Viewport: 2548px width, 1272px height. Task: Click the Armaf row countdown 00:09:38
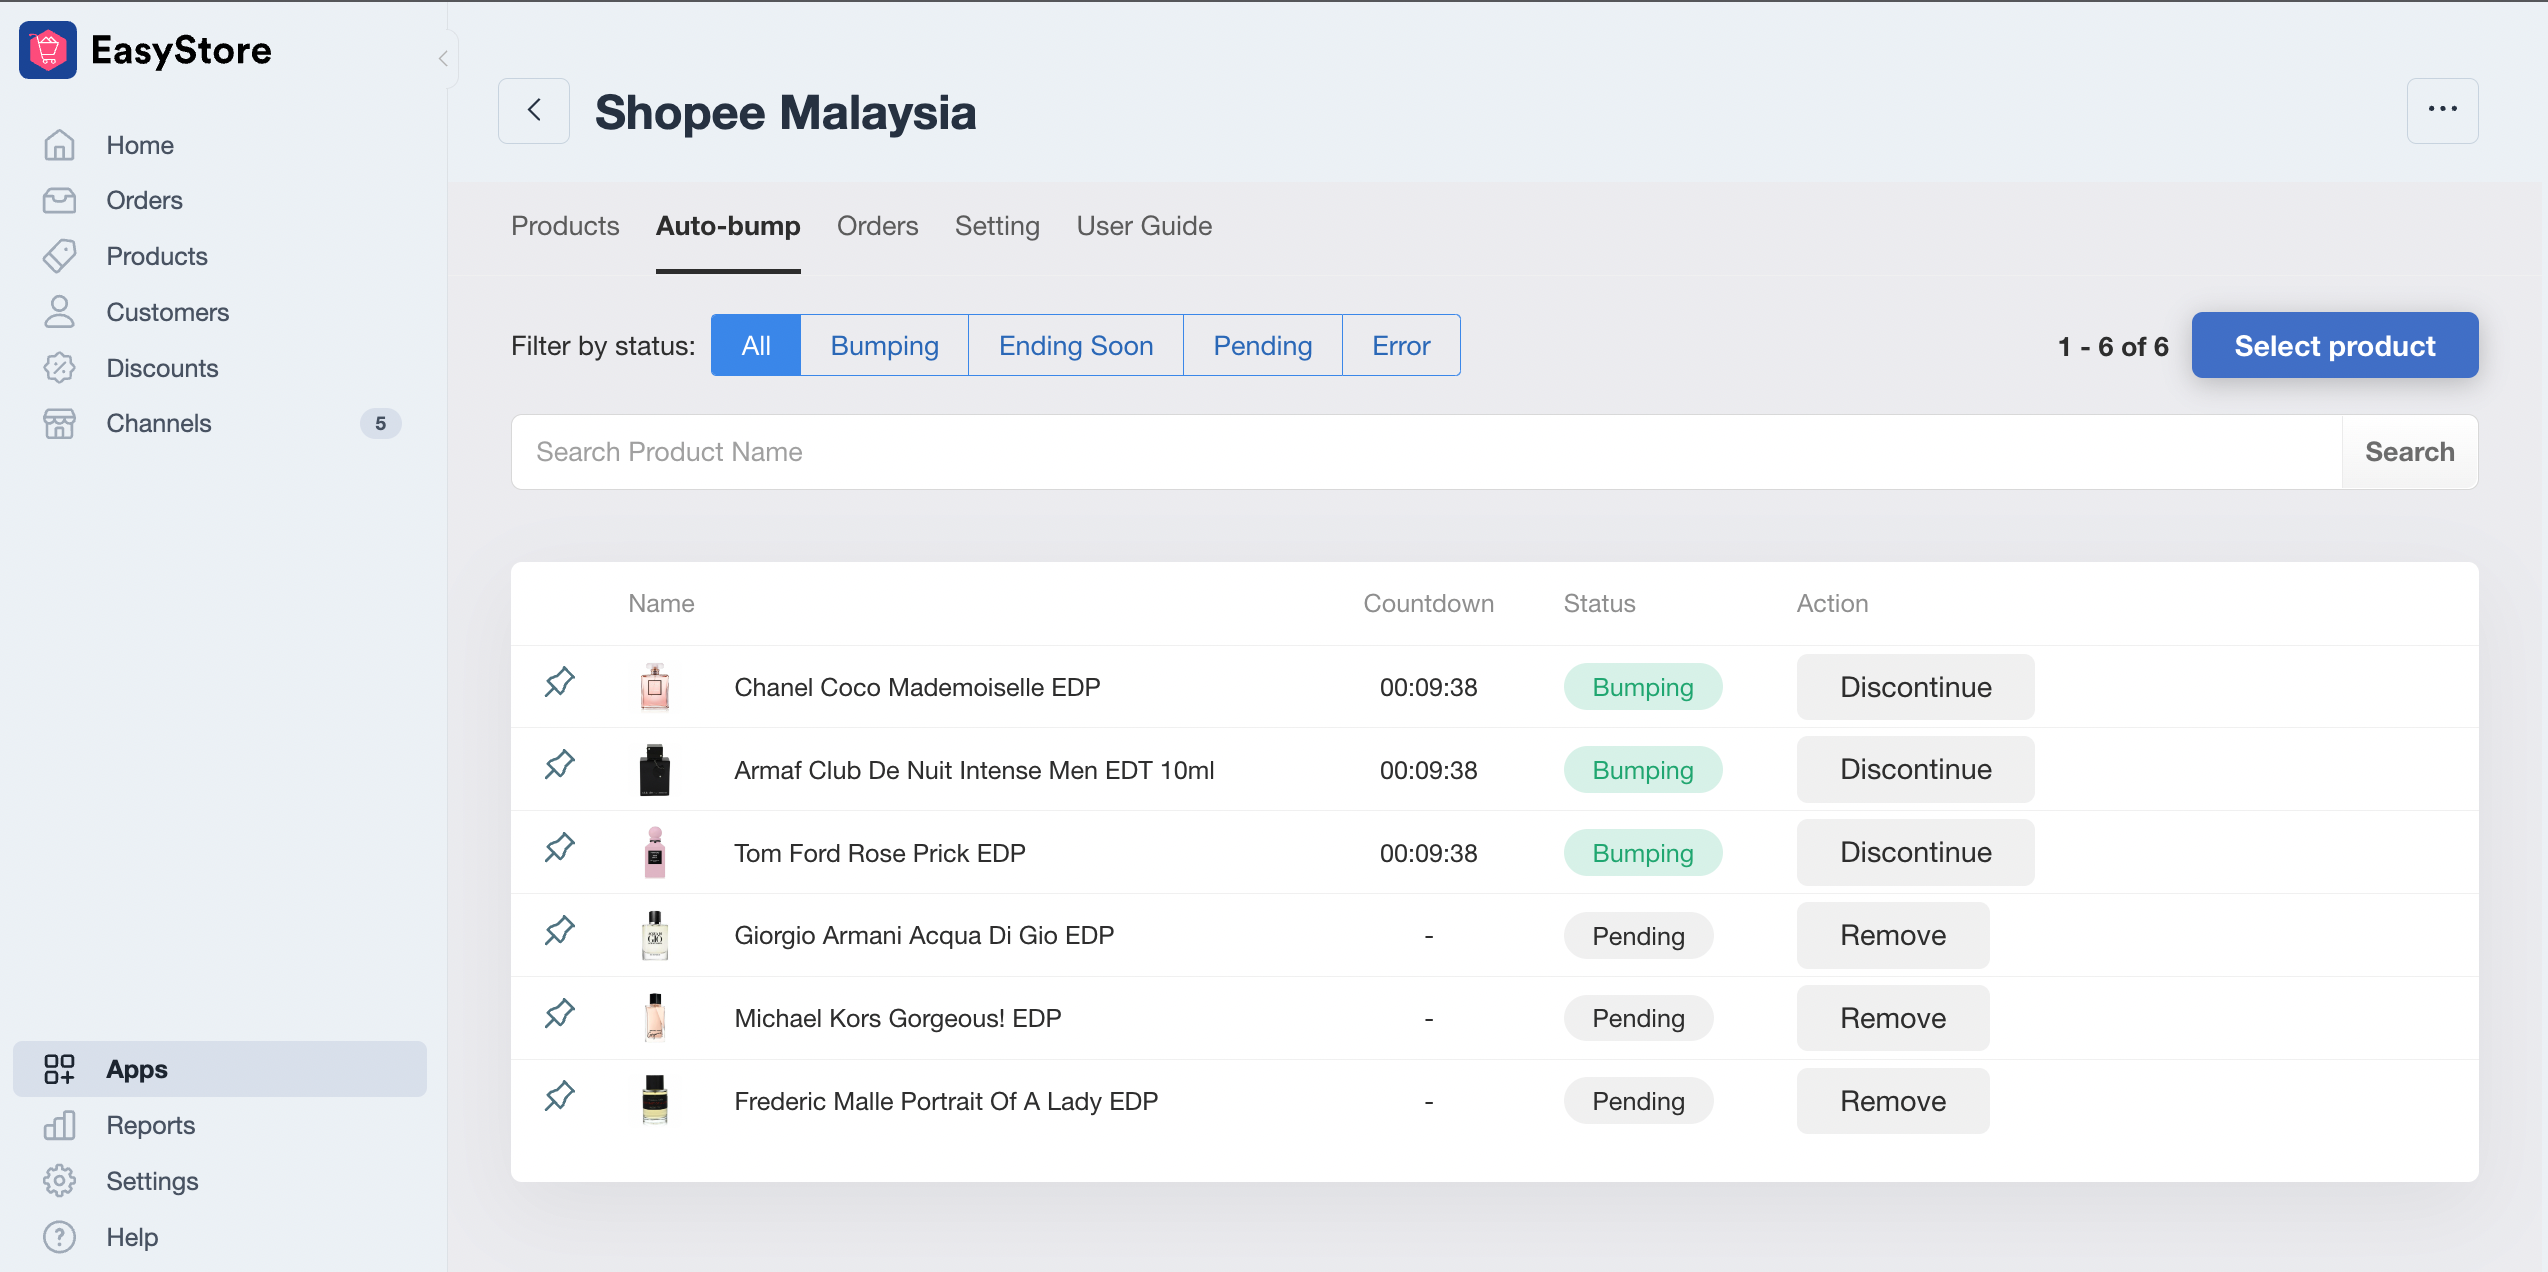click(x=1428, y=770)
